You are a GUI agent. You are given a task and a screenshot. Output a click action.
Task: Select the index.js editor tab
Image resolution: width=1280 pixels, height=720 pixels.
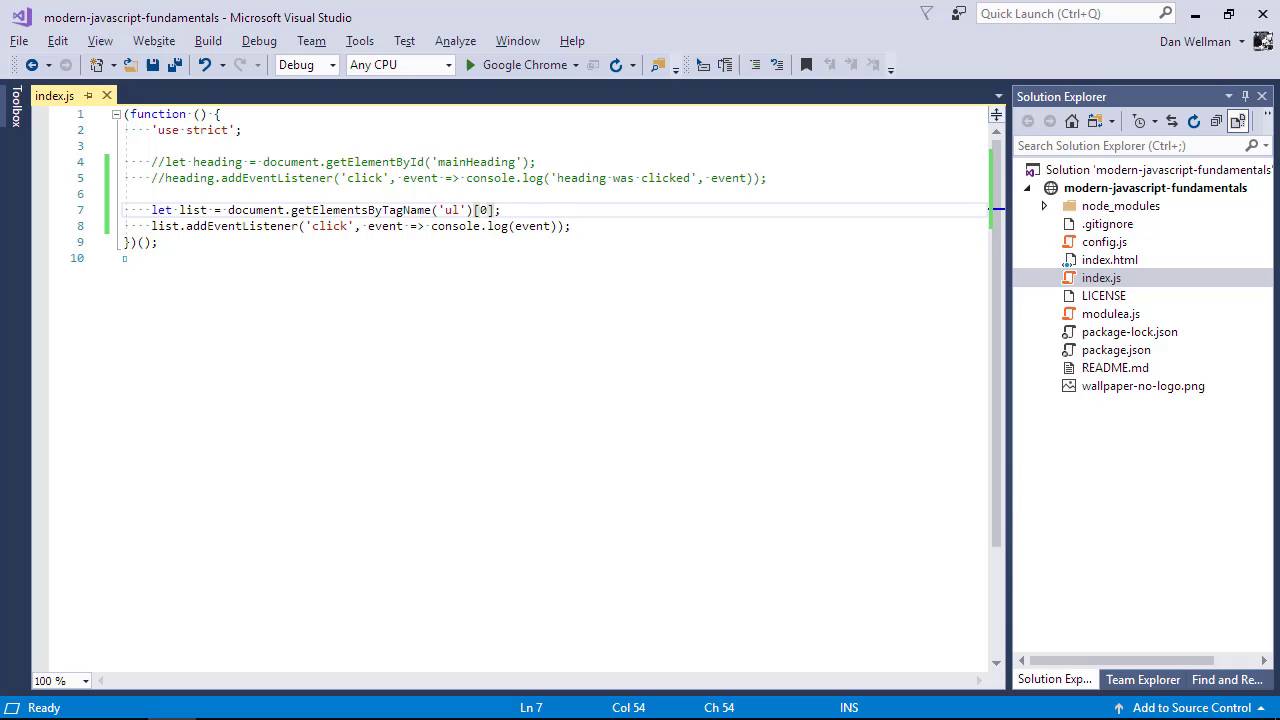click(55, 96)
